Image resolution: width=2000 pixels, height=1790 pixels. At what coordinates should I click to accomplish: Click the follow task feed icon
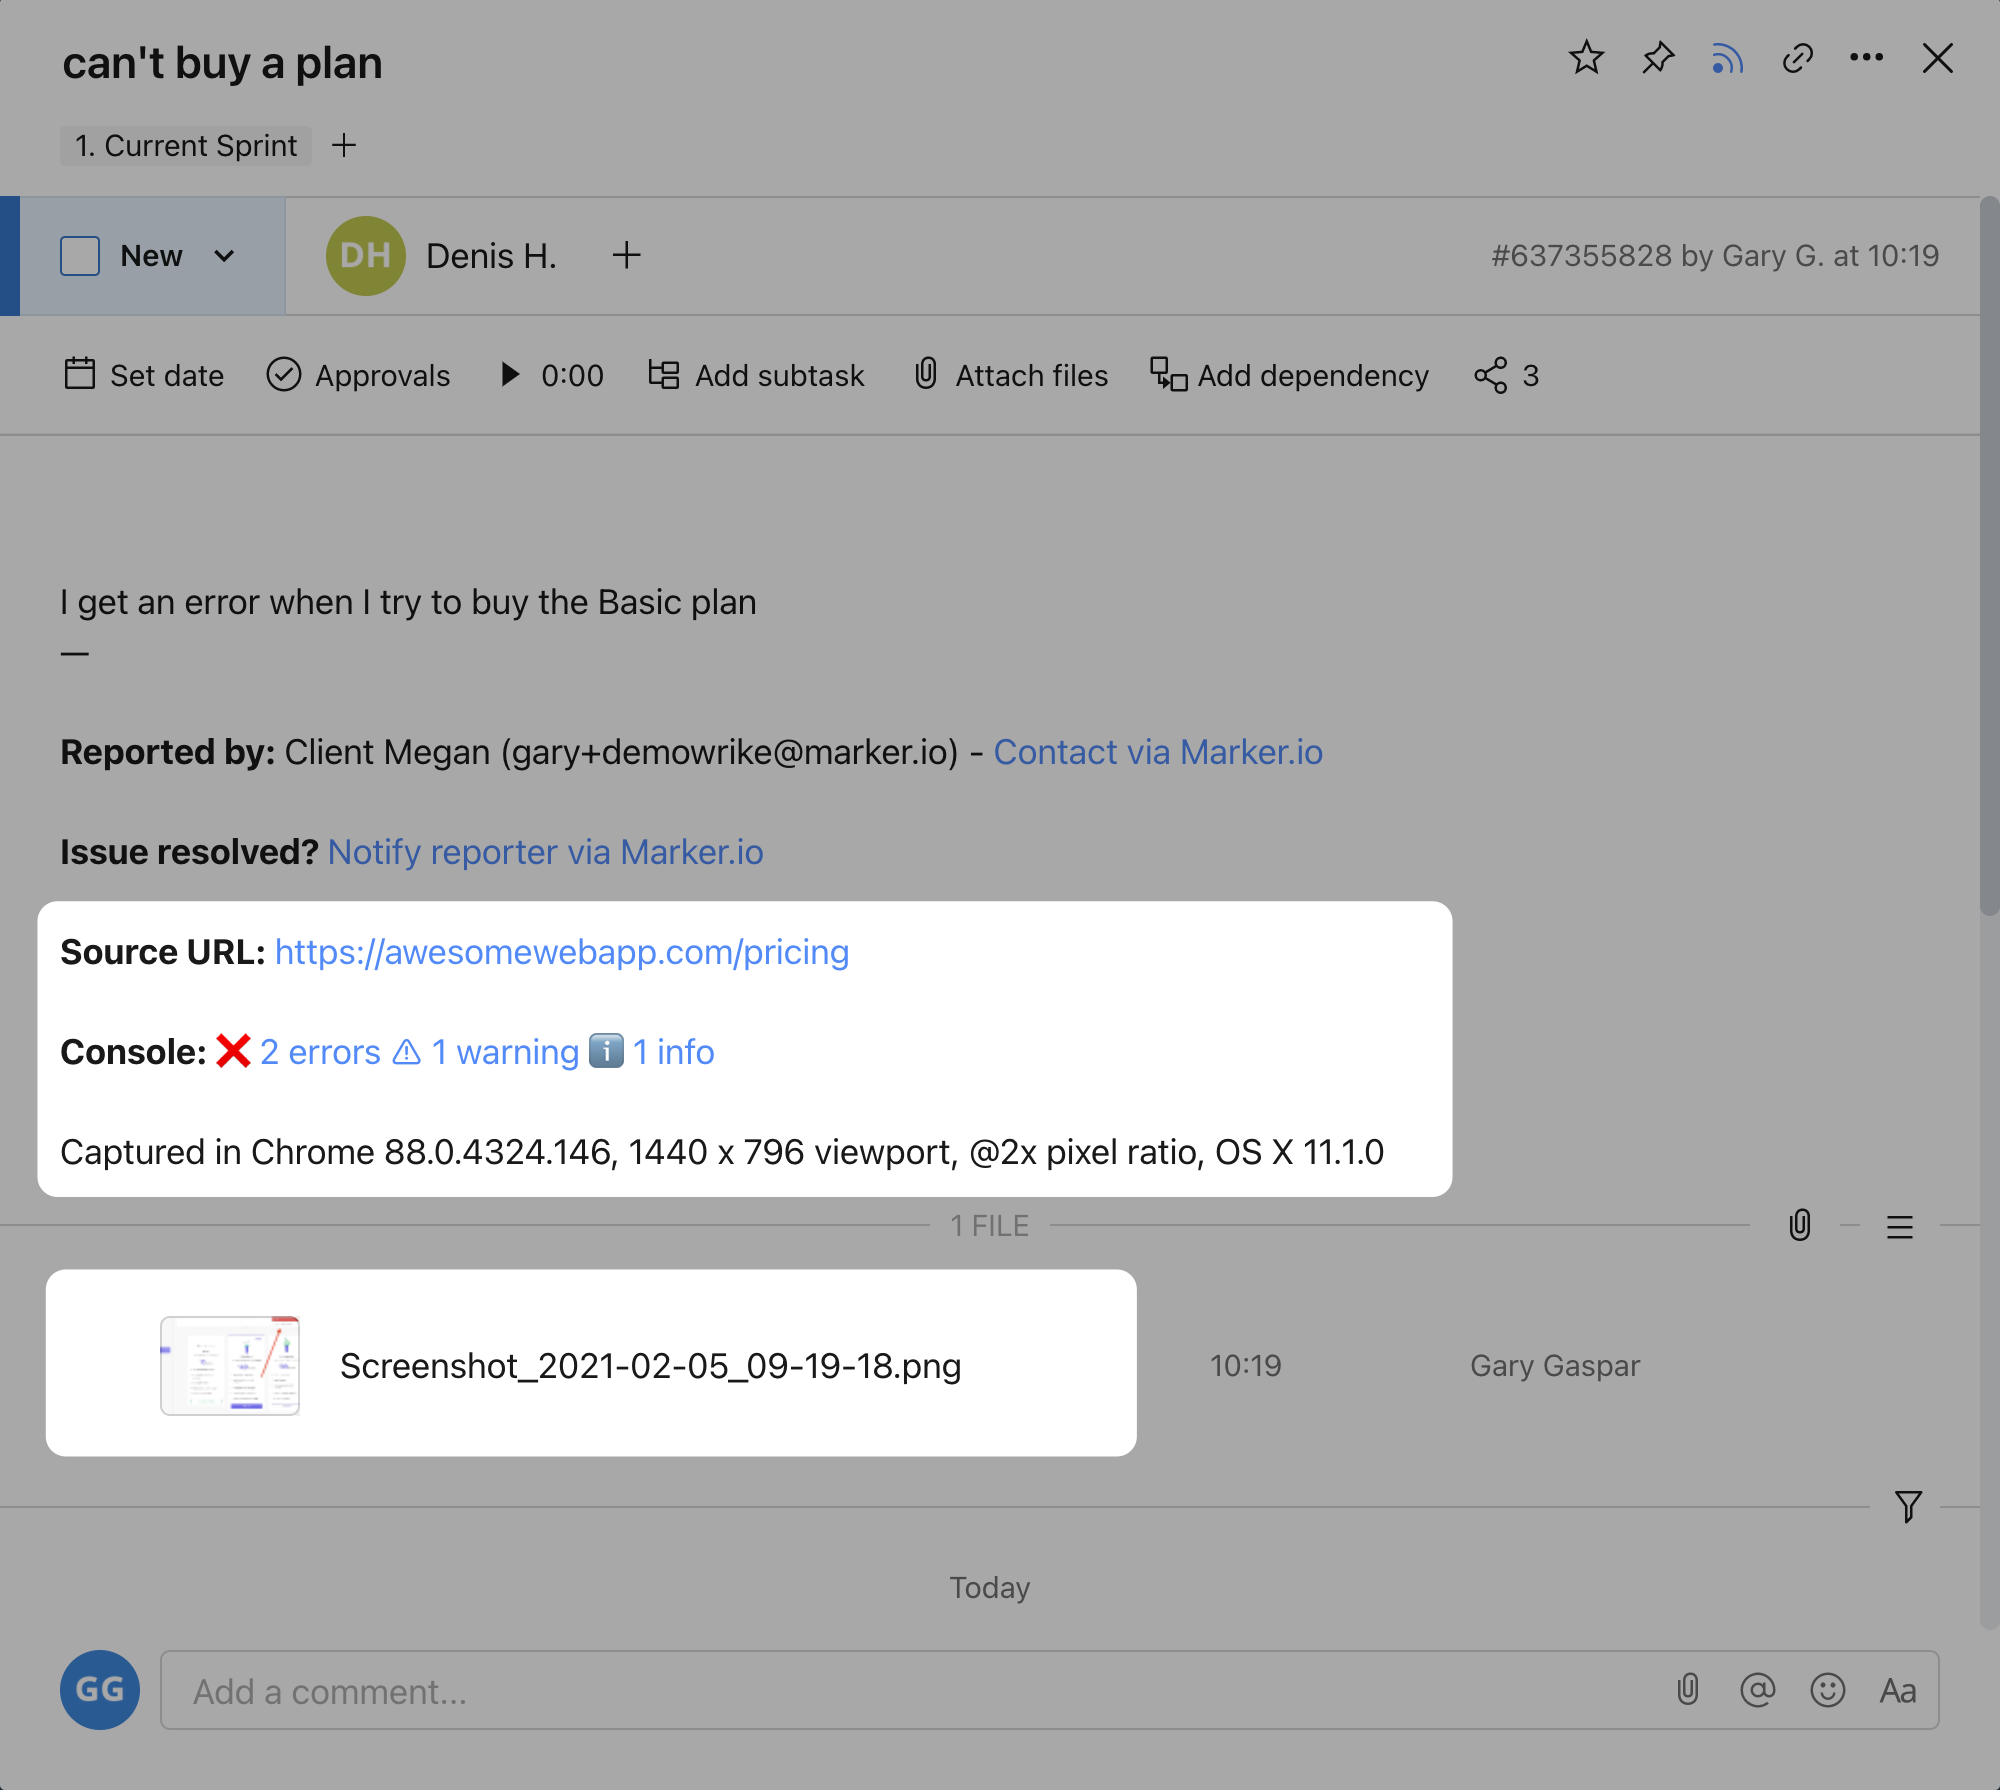coord(1727,59)
